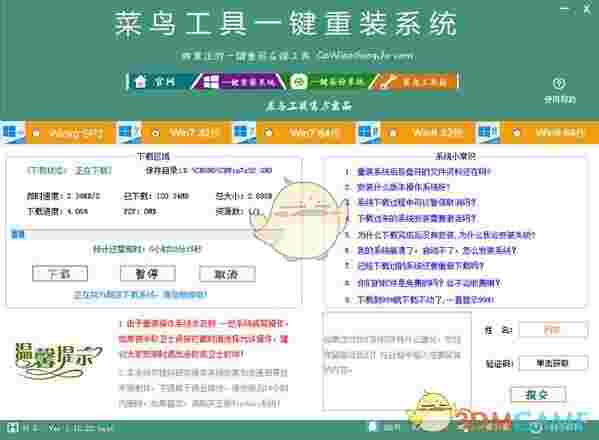Click the Windows icon beside Win8 64位
The width and height of the screenshot is (599, 440).
point(488,132)
